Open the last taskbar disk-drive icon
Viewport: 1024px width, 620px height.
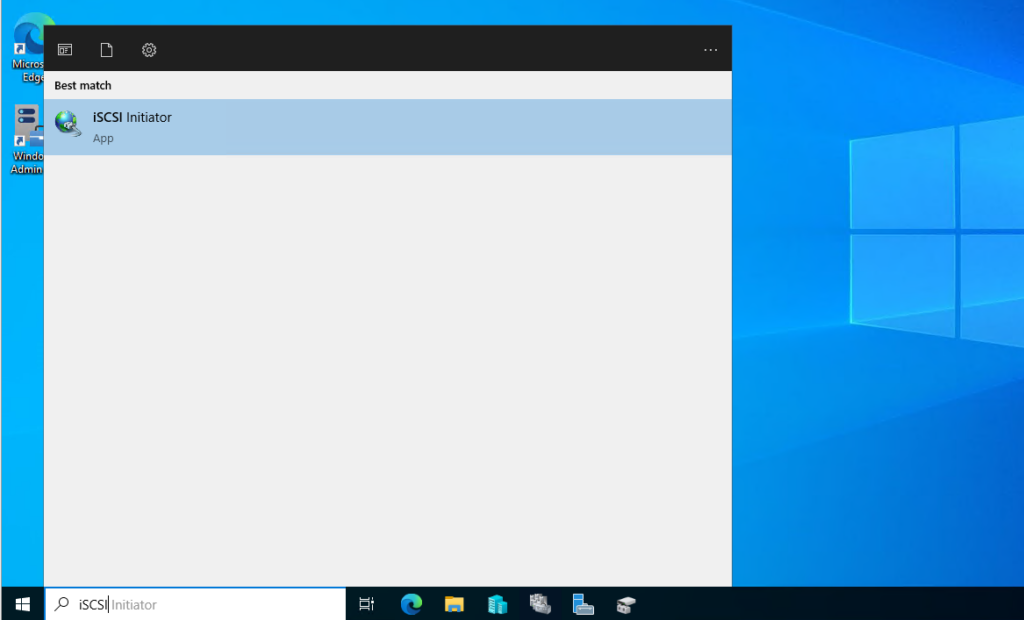click(626, 604)
